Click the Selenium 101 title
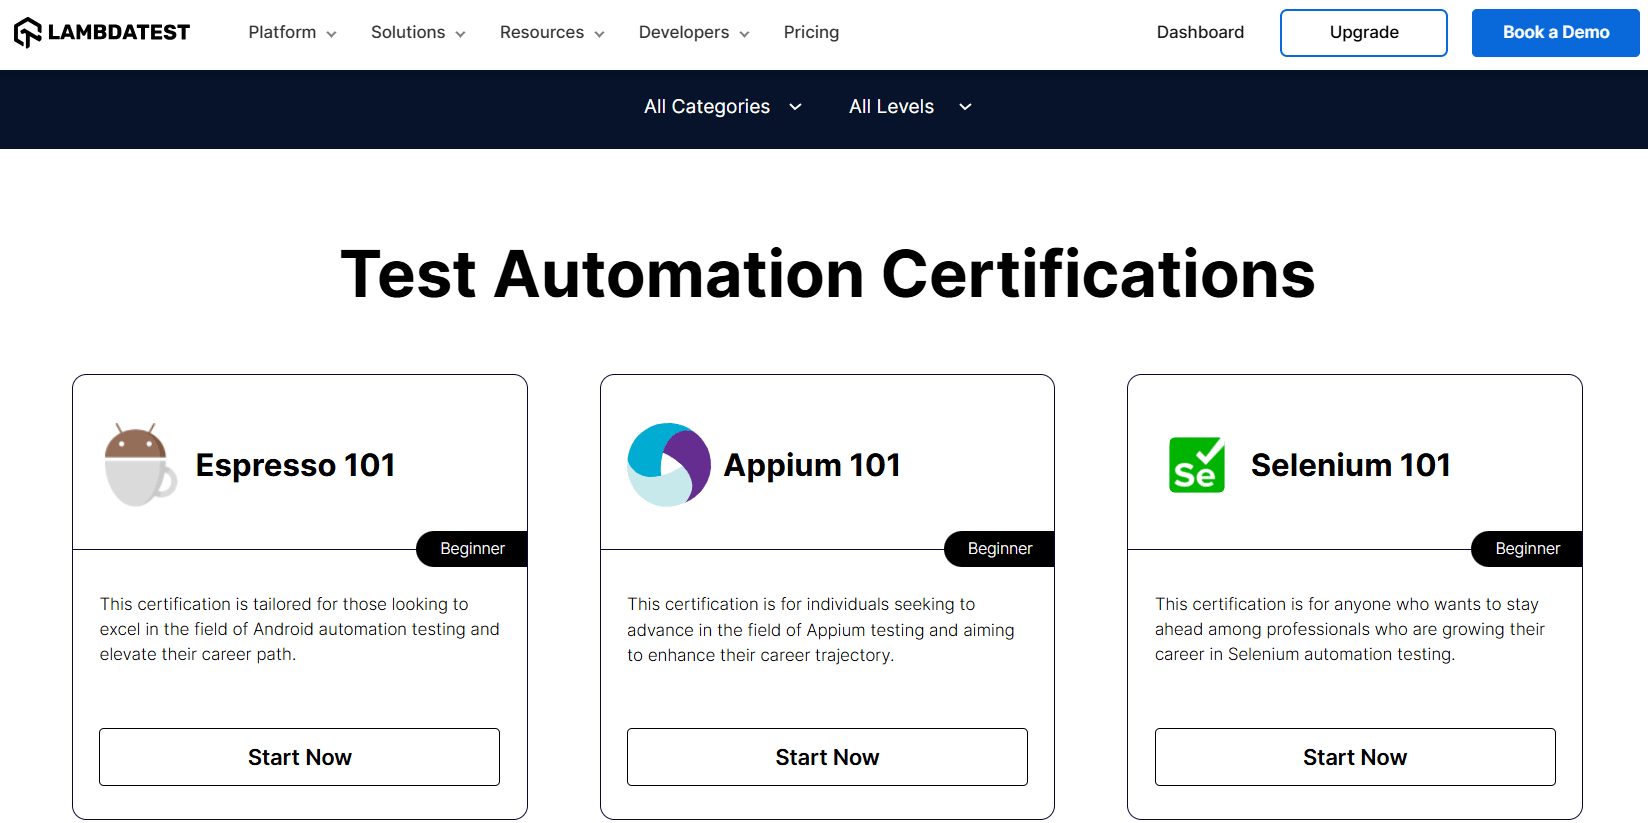The image size is (1648, 823). 1351,465
